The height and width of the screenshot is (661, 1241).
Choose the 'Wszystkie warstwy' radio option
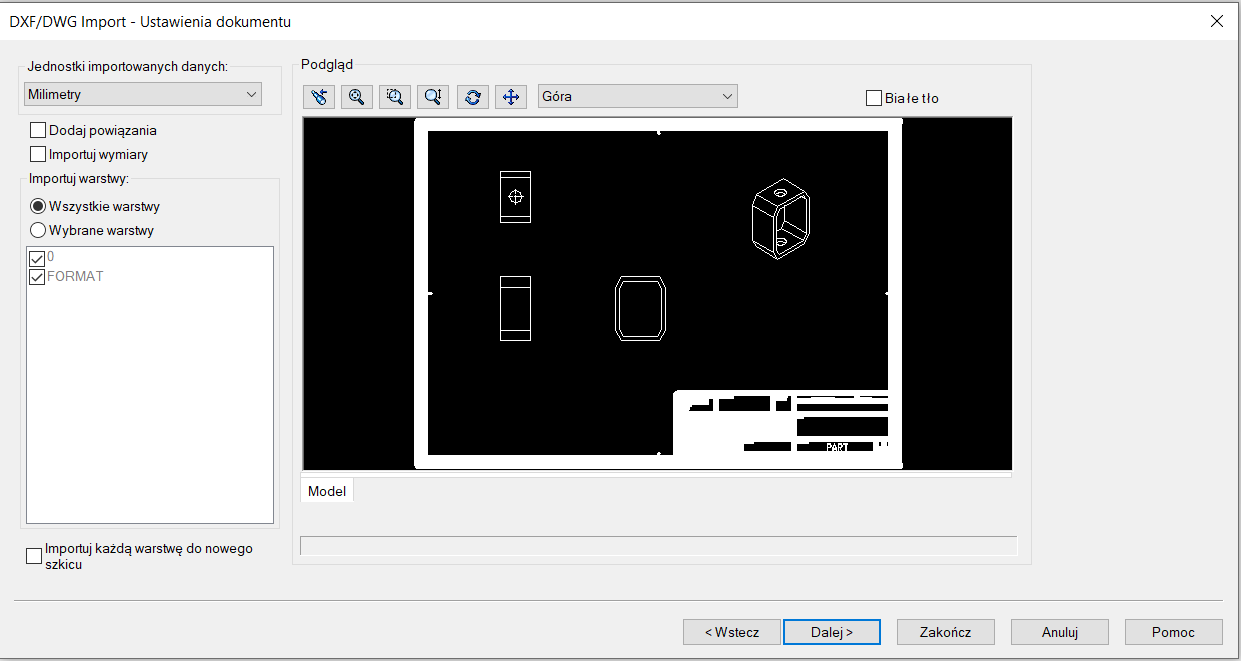tap(39, 206)
